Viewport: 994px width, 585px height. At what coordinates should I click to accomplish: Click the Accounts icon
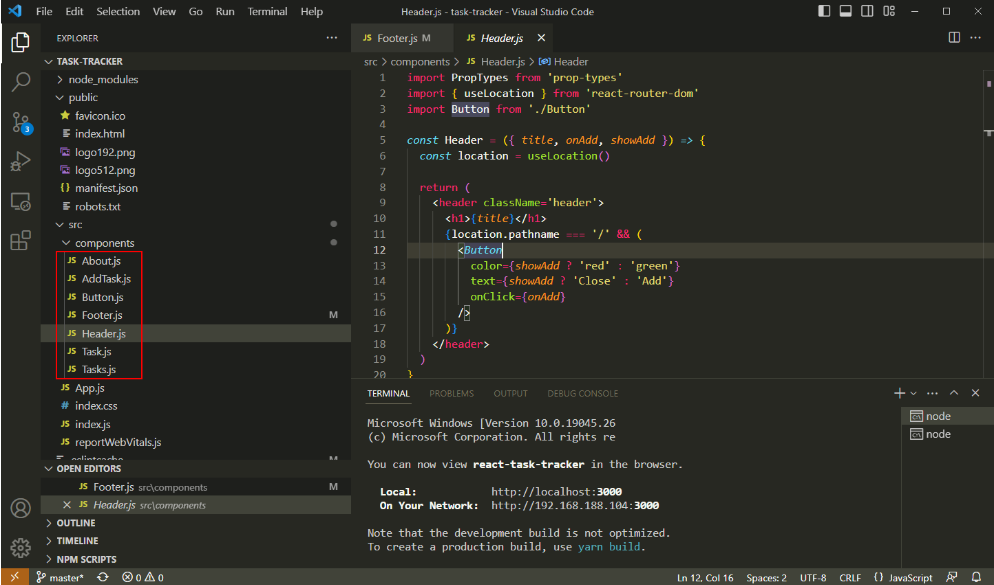tap(20, 509)
